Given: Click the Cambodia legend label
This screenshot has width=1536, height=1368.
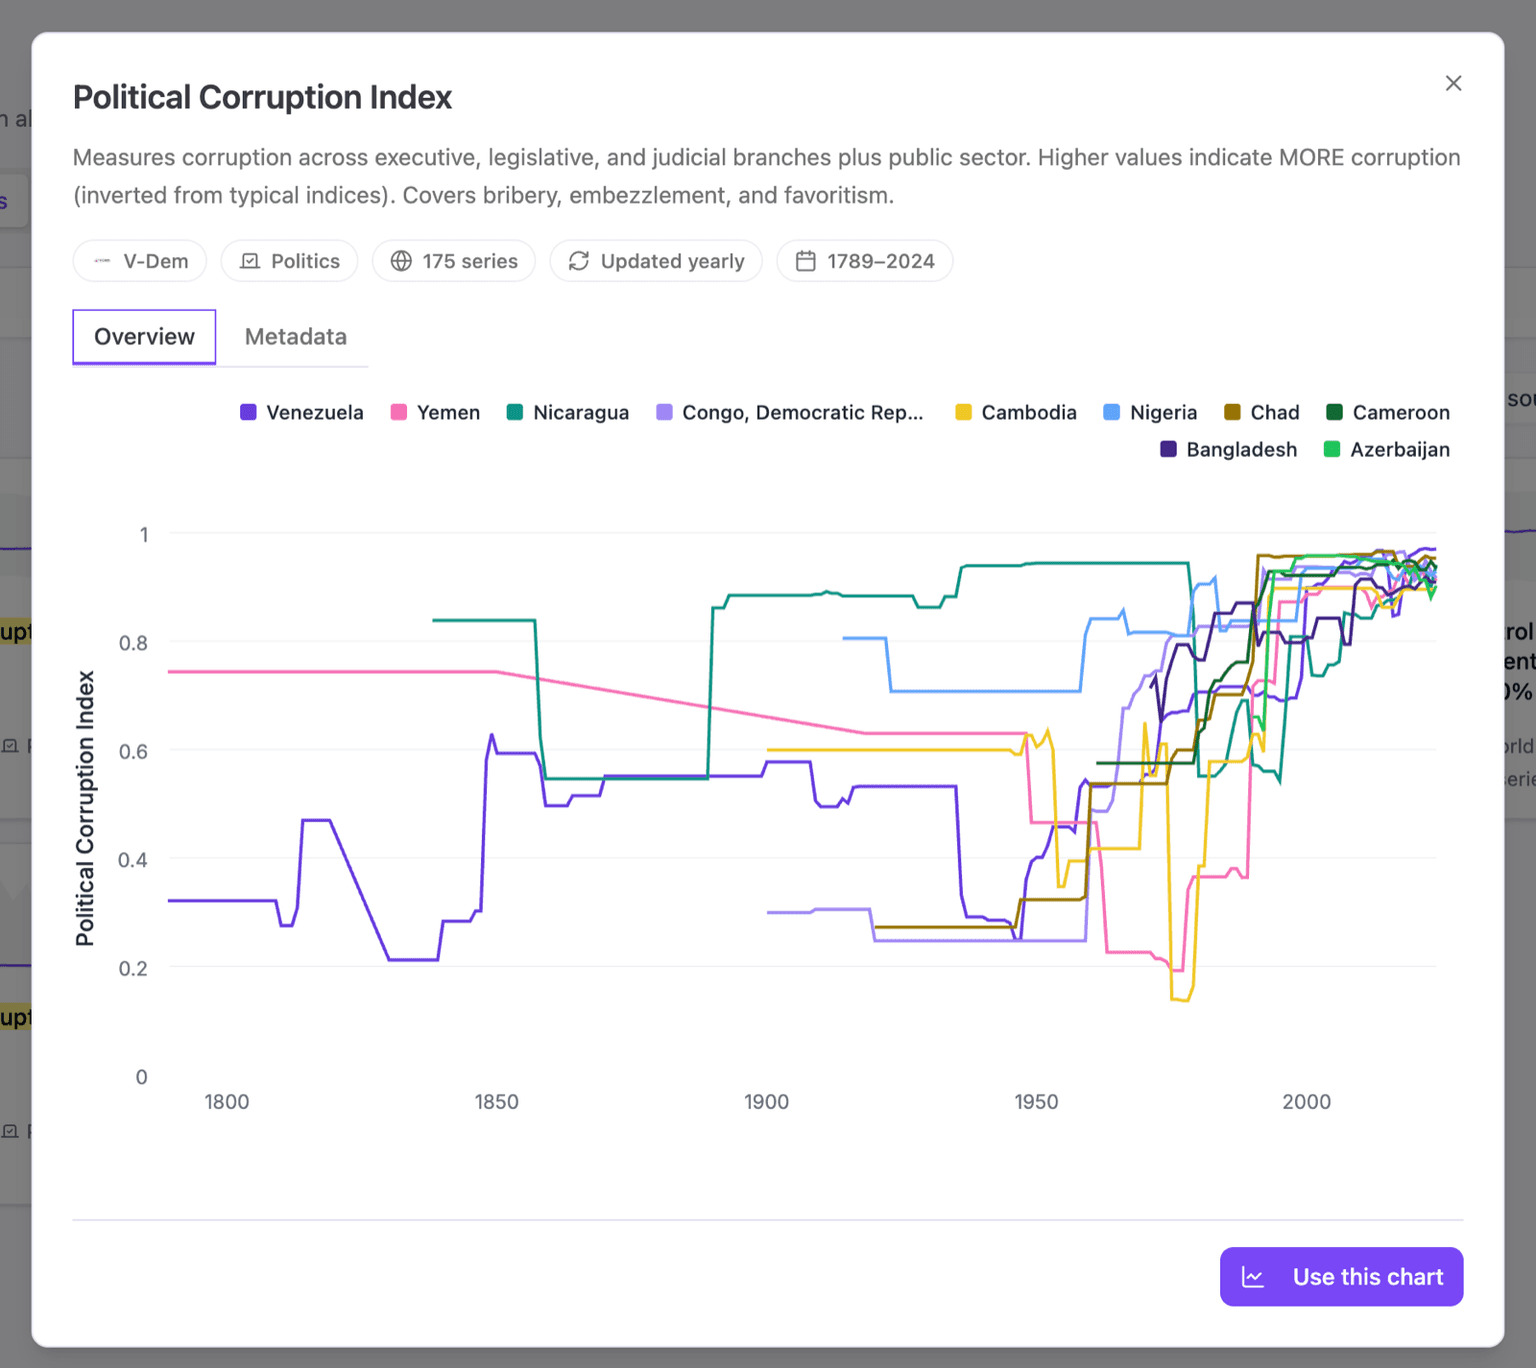Looking at the screenshot, I should pos(1029,412).
